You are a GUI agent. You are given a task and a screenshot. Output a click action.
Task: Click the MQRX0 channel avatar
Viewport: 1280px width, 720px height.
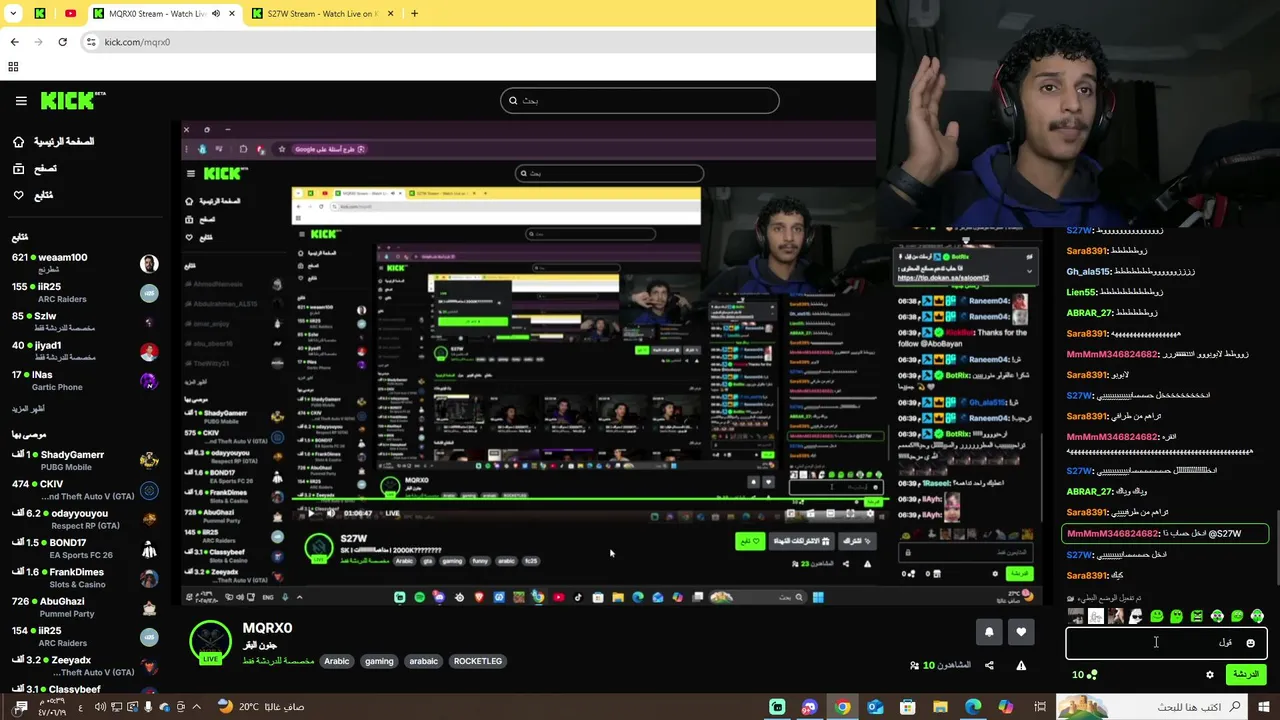click(210, 642)
